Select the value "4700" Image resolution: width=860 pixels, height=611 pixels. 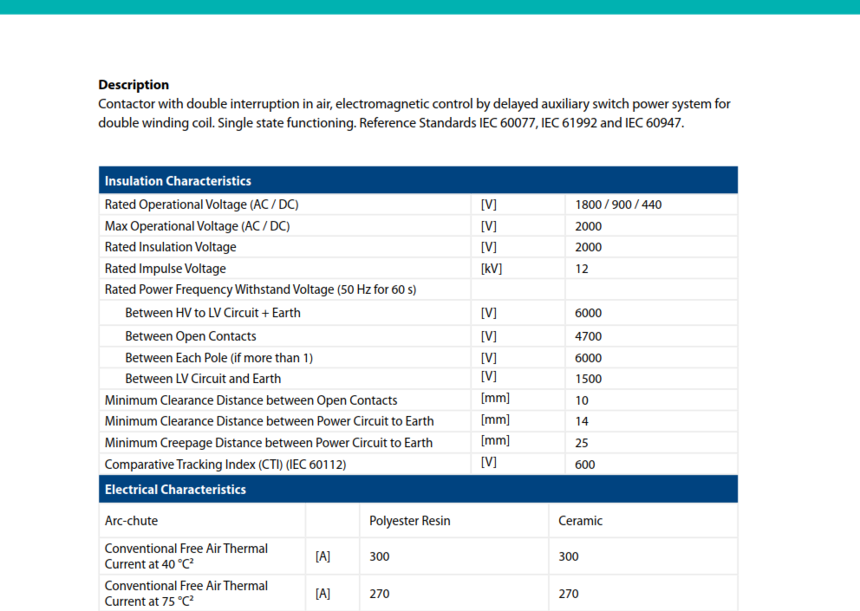coord(588,336)
